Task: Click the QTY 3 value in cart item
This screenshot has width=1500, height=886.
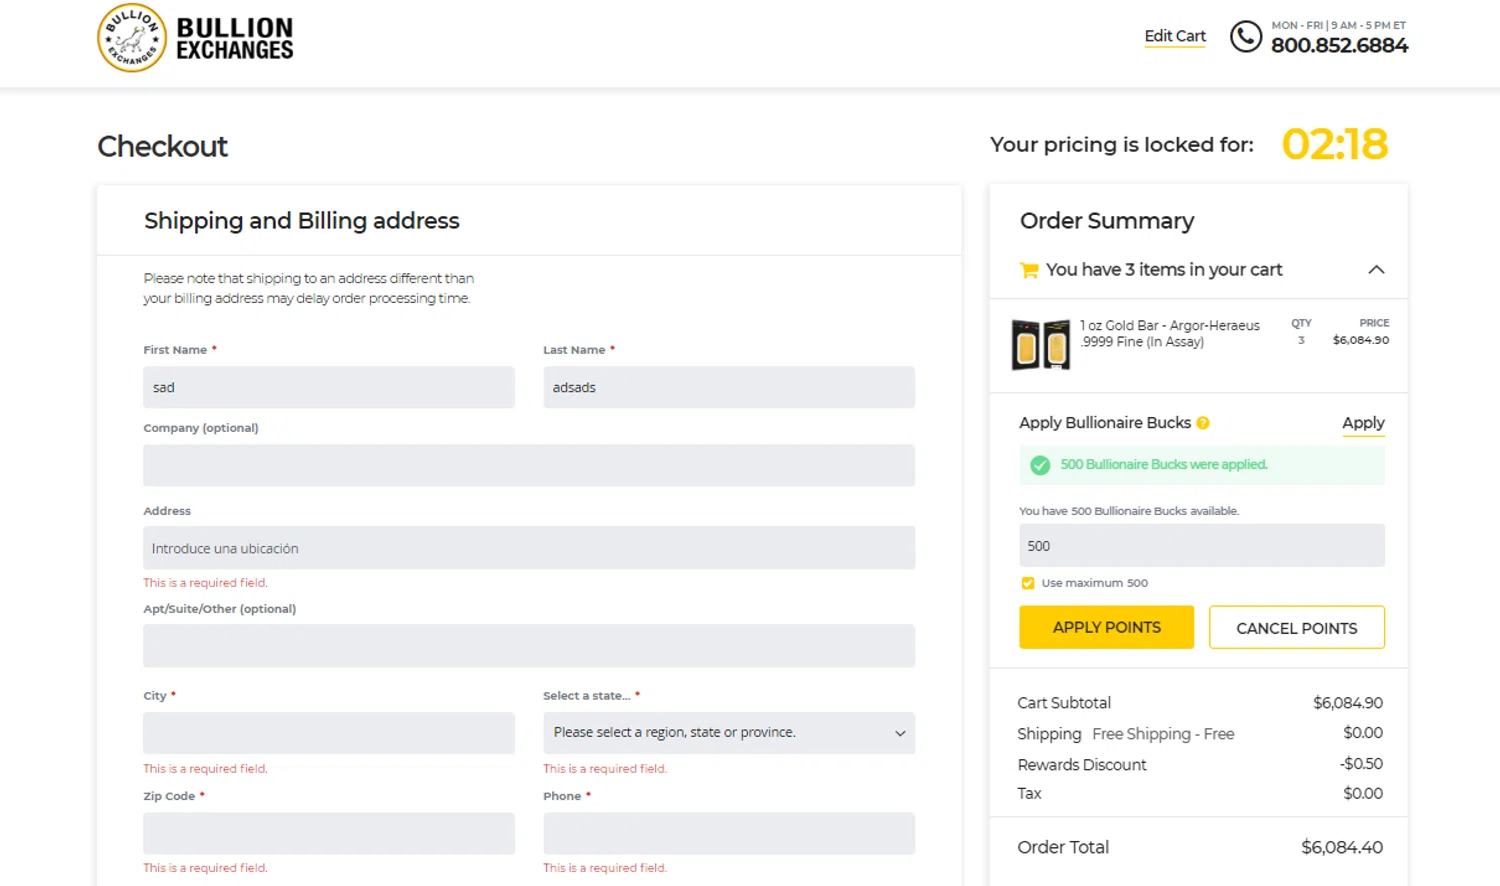Action: 1301,340
